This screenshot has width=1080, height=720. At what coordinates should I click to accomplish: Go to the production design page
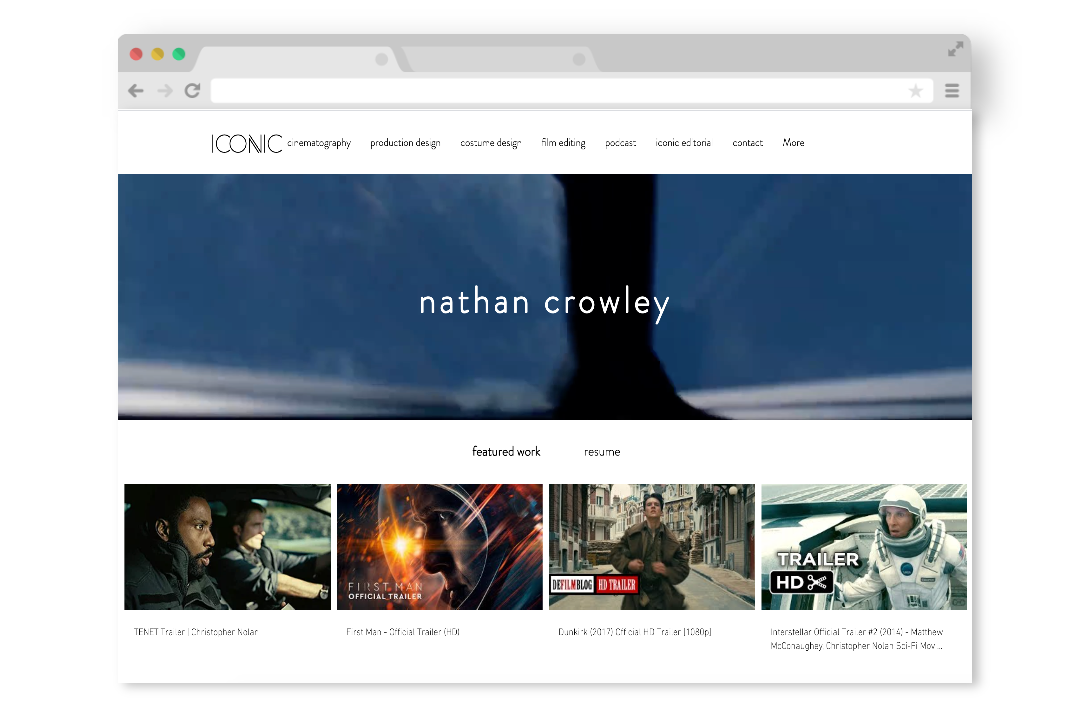click(405, 143)
